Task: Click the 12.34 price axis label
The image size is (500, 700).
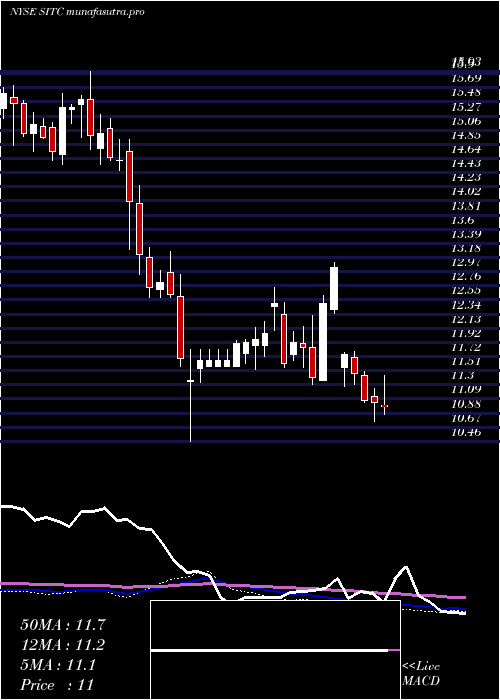Action: pos(466,305)
